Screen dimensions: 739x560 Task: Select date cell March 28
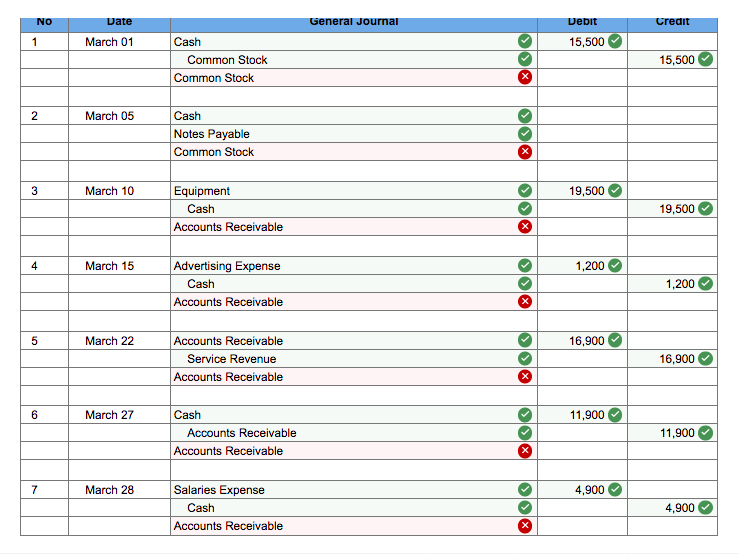pyautogui.click(x=119, y=489)
